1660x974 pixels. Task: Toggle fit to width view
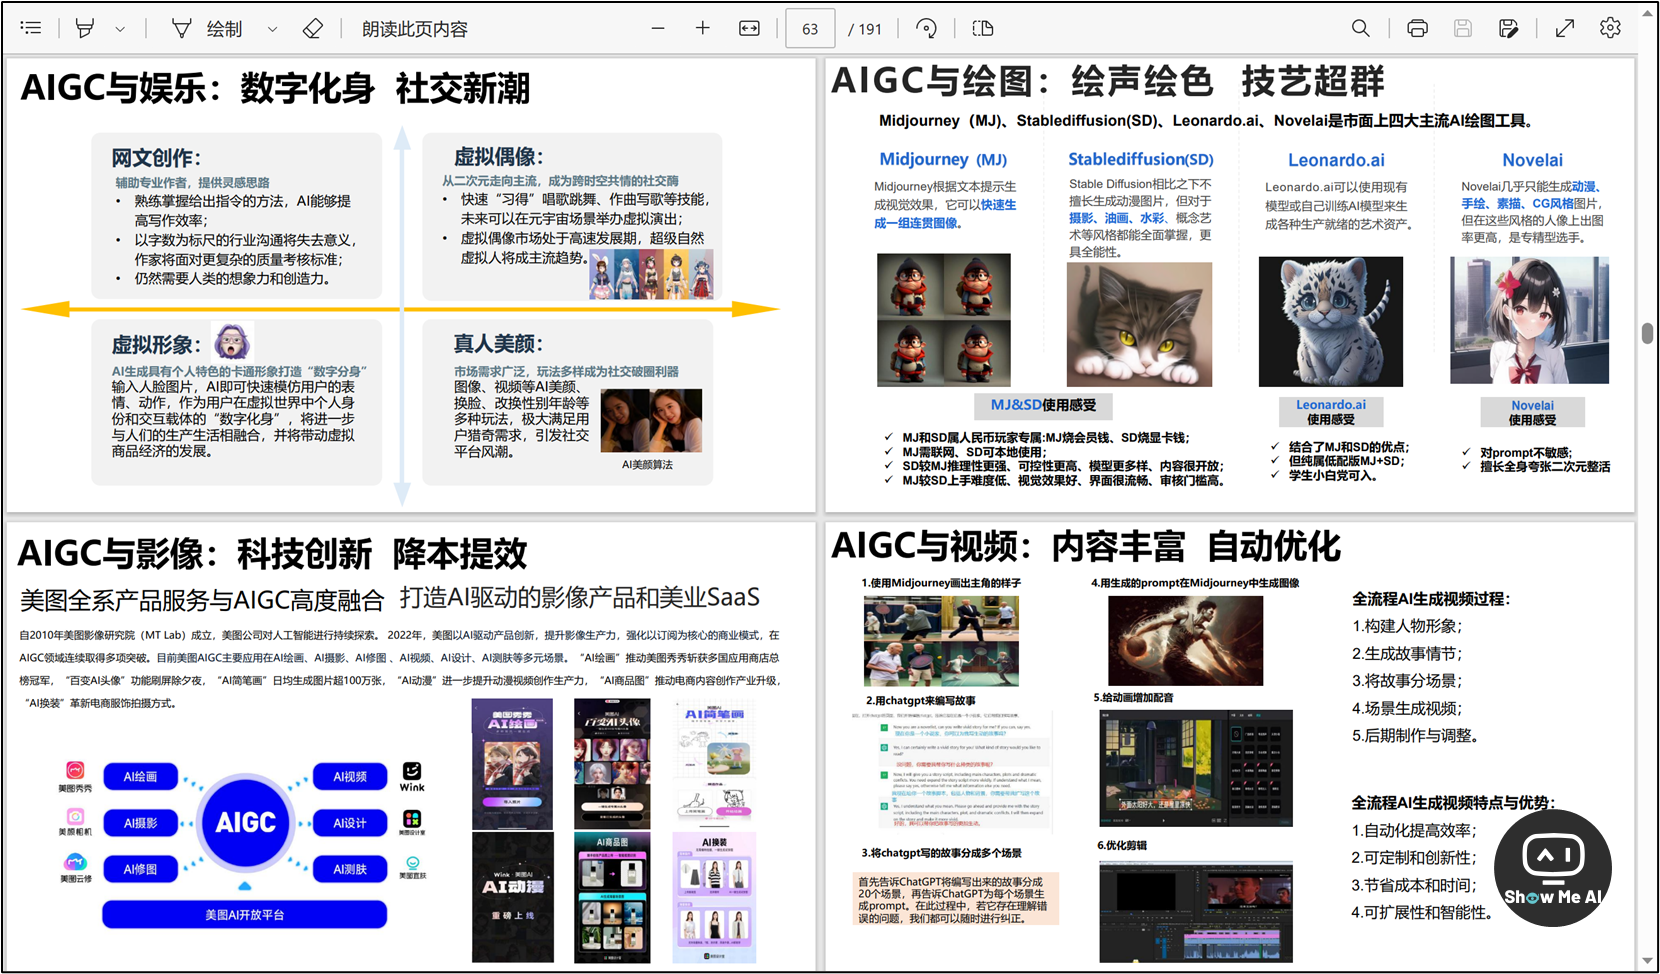(x=749, y=28)
